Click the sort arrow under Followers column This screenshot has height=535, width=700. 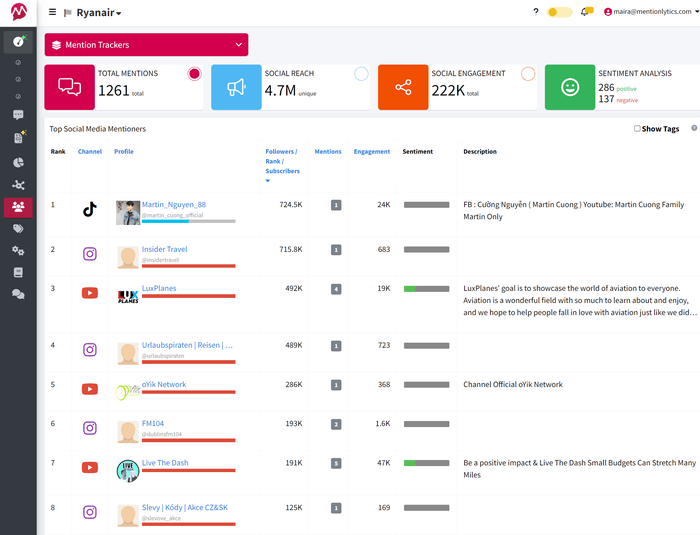(x=268, y=181)
